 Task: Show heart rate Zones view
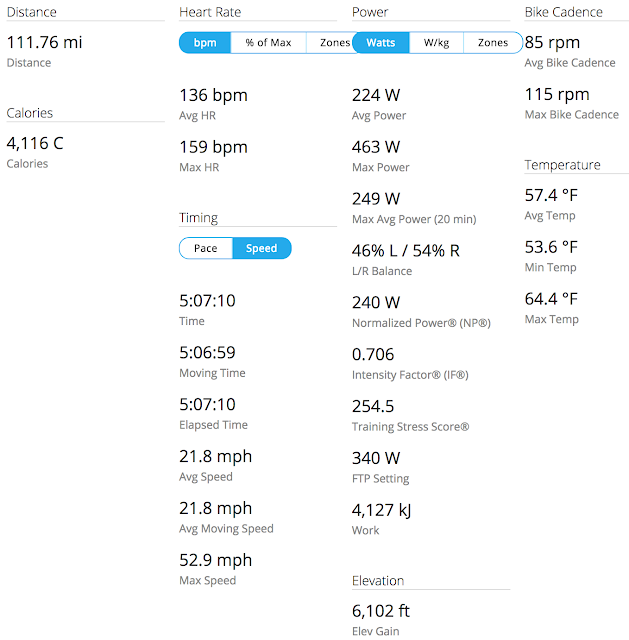pos(334,43)
